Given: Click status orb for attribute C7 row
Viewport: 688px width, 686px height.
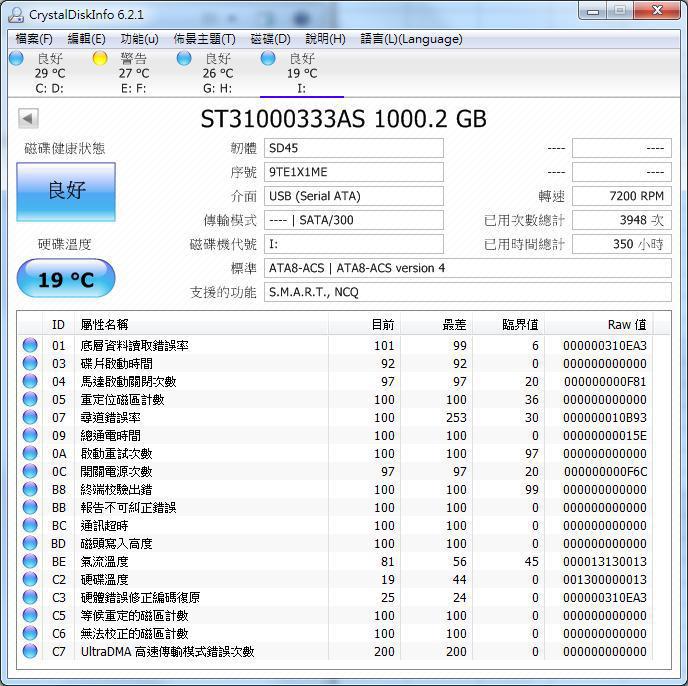Looking at the screenshot, I should [30, 651].
